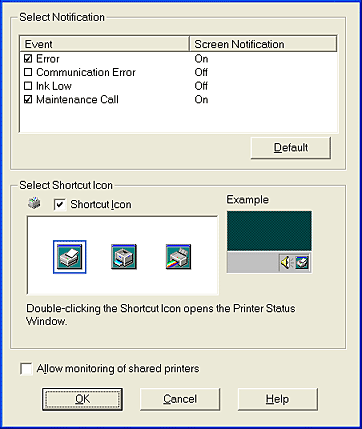Click the Screen Notification column header
The image size is (362, 429).
263,44
